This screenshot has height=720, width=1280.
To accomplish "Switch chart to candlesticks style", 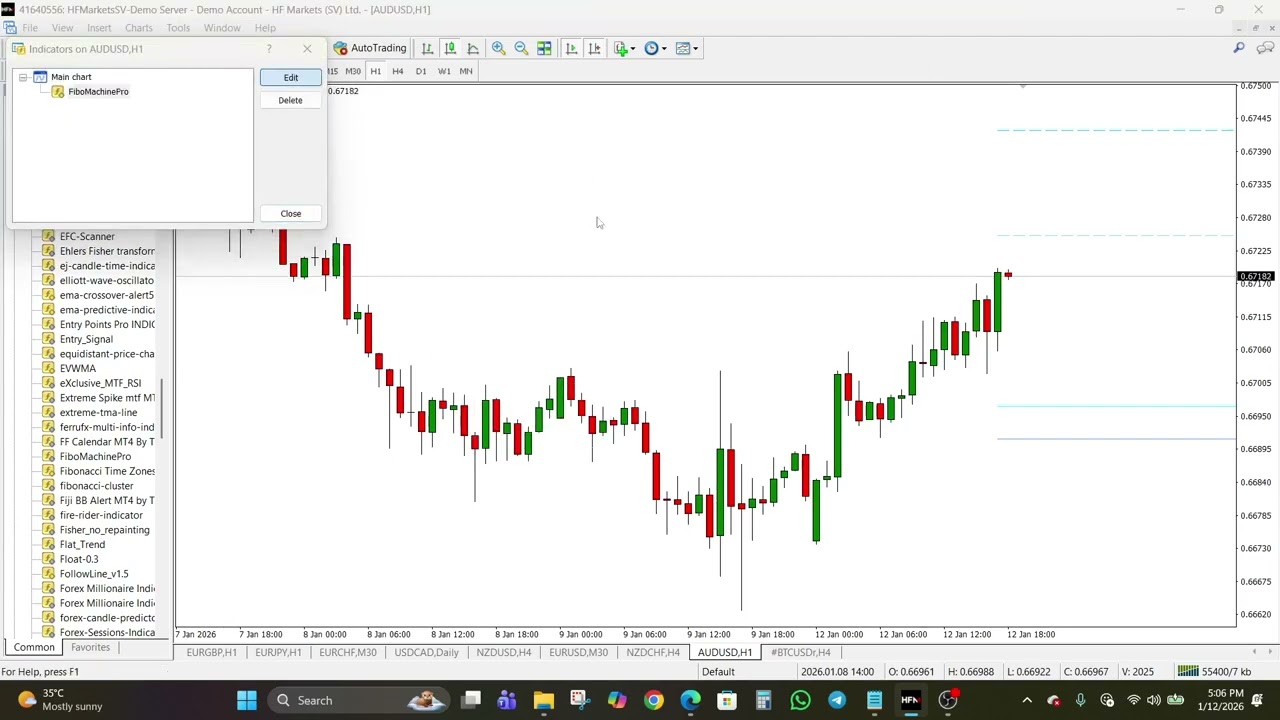I will 450,48.
